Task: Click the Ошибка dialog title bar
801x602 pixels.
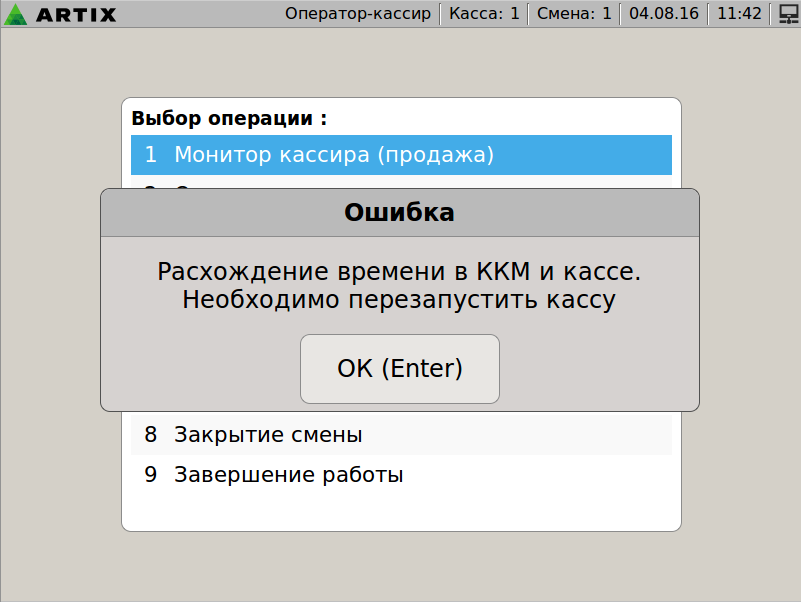Action: click(x=399, y=212)
